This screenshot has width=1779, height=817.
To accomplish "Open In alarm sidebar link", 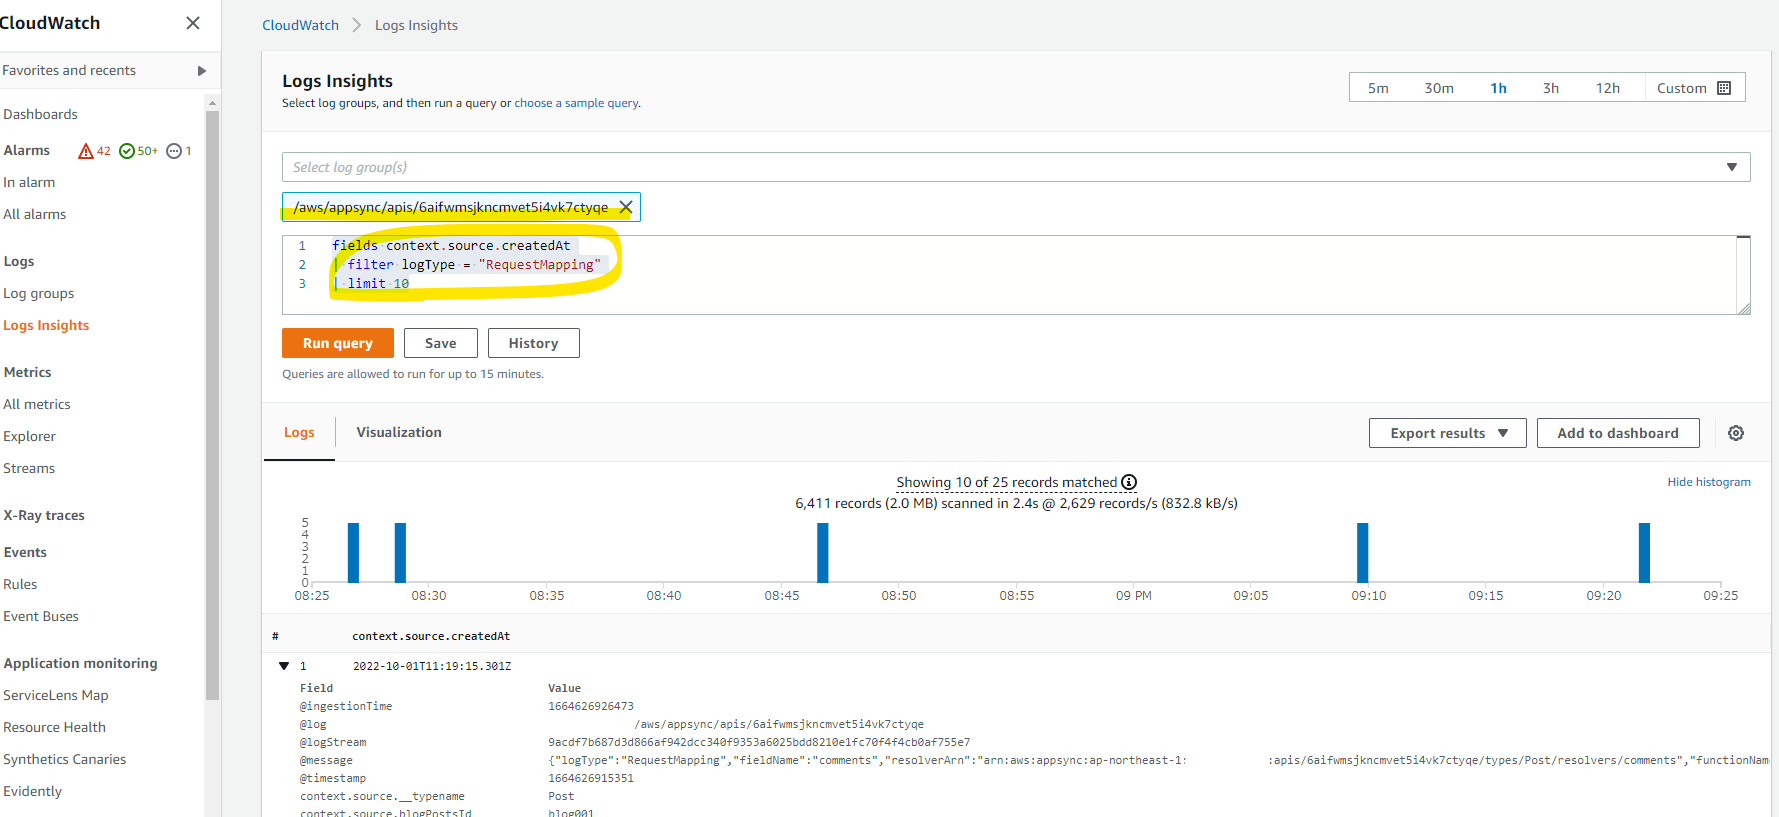I will pos(29,182).
